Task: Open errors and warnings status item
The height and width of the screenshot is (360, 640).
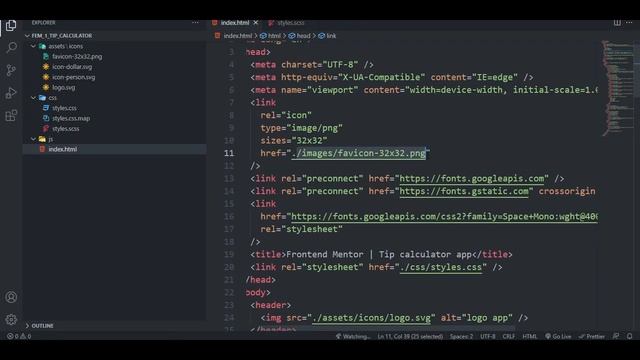Action: (x=19, y=336)
